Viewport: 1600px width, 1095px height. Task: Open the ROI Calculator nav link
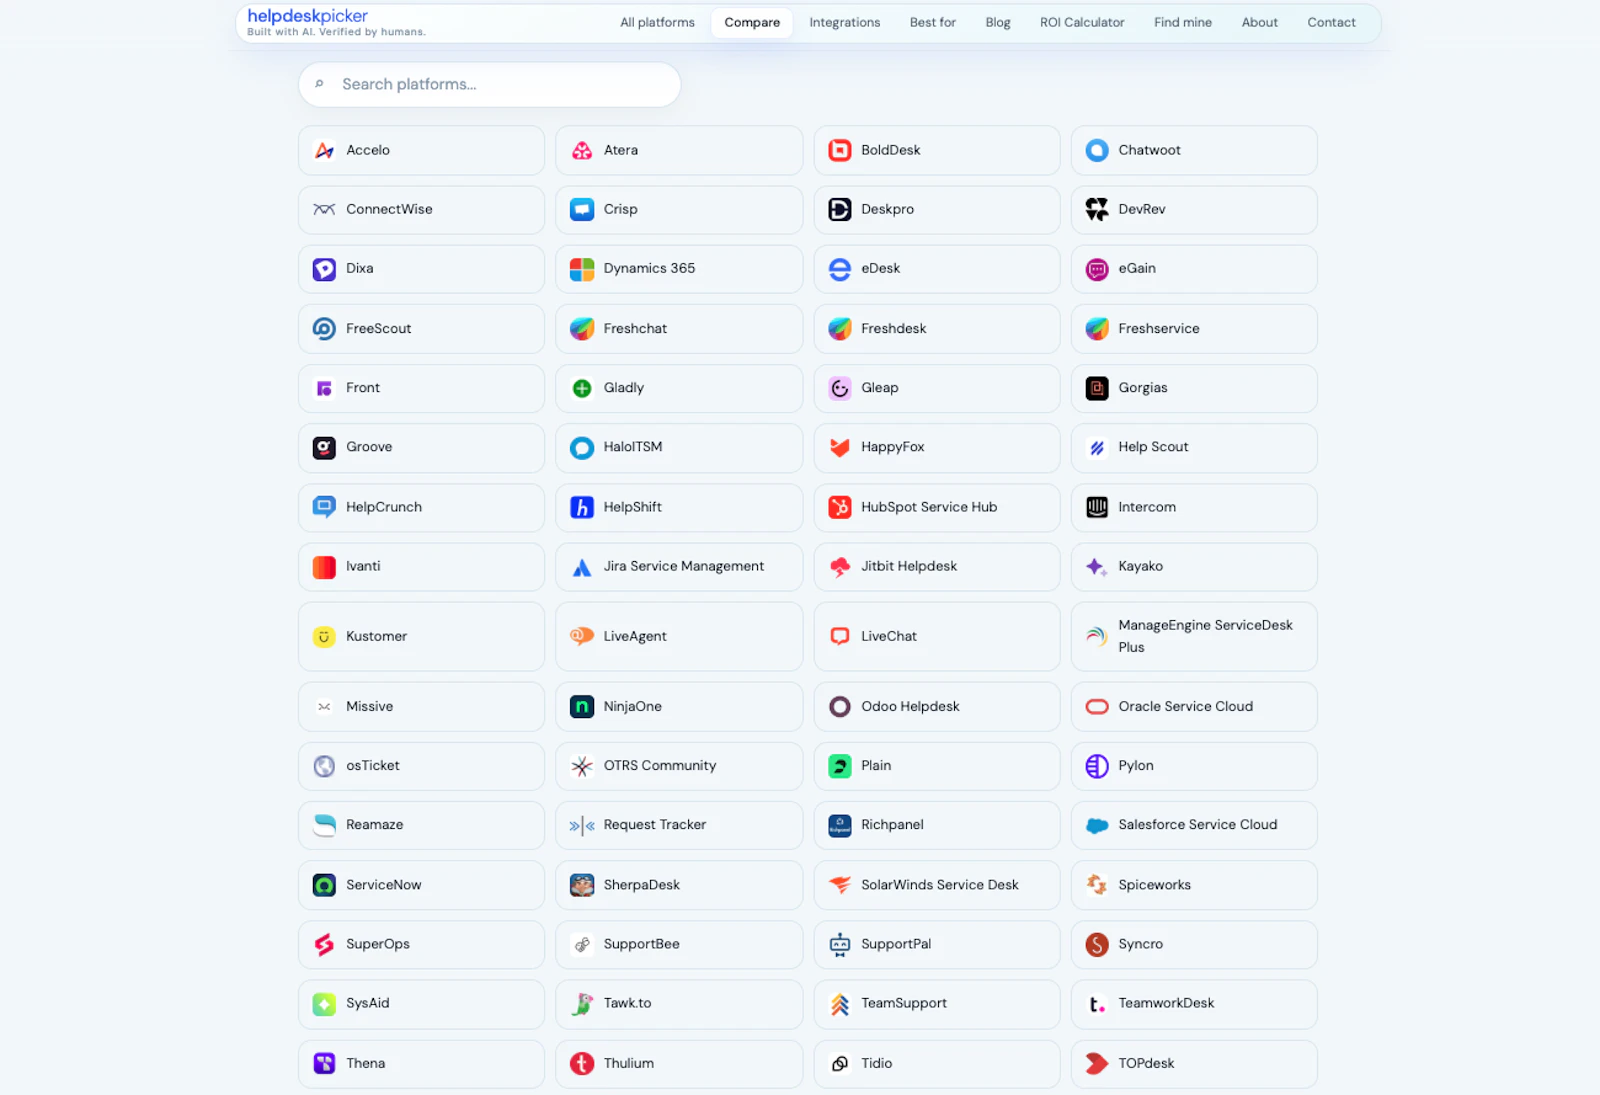pyautogui.click(x=1082, y=22)
